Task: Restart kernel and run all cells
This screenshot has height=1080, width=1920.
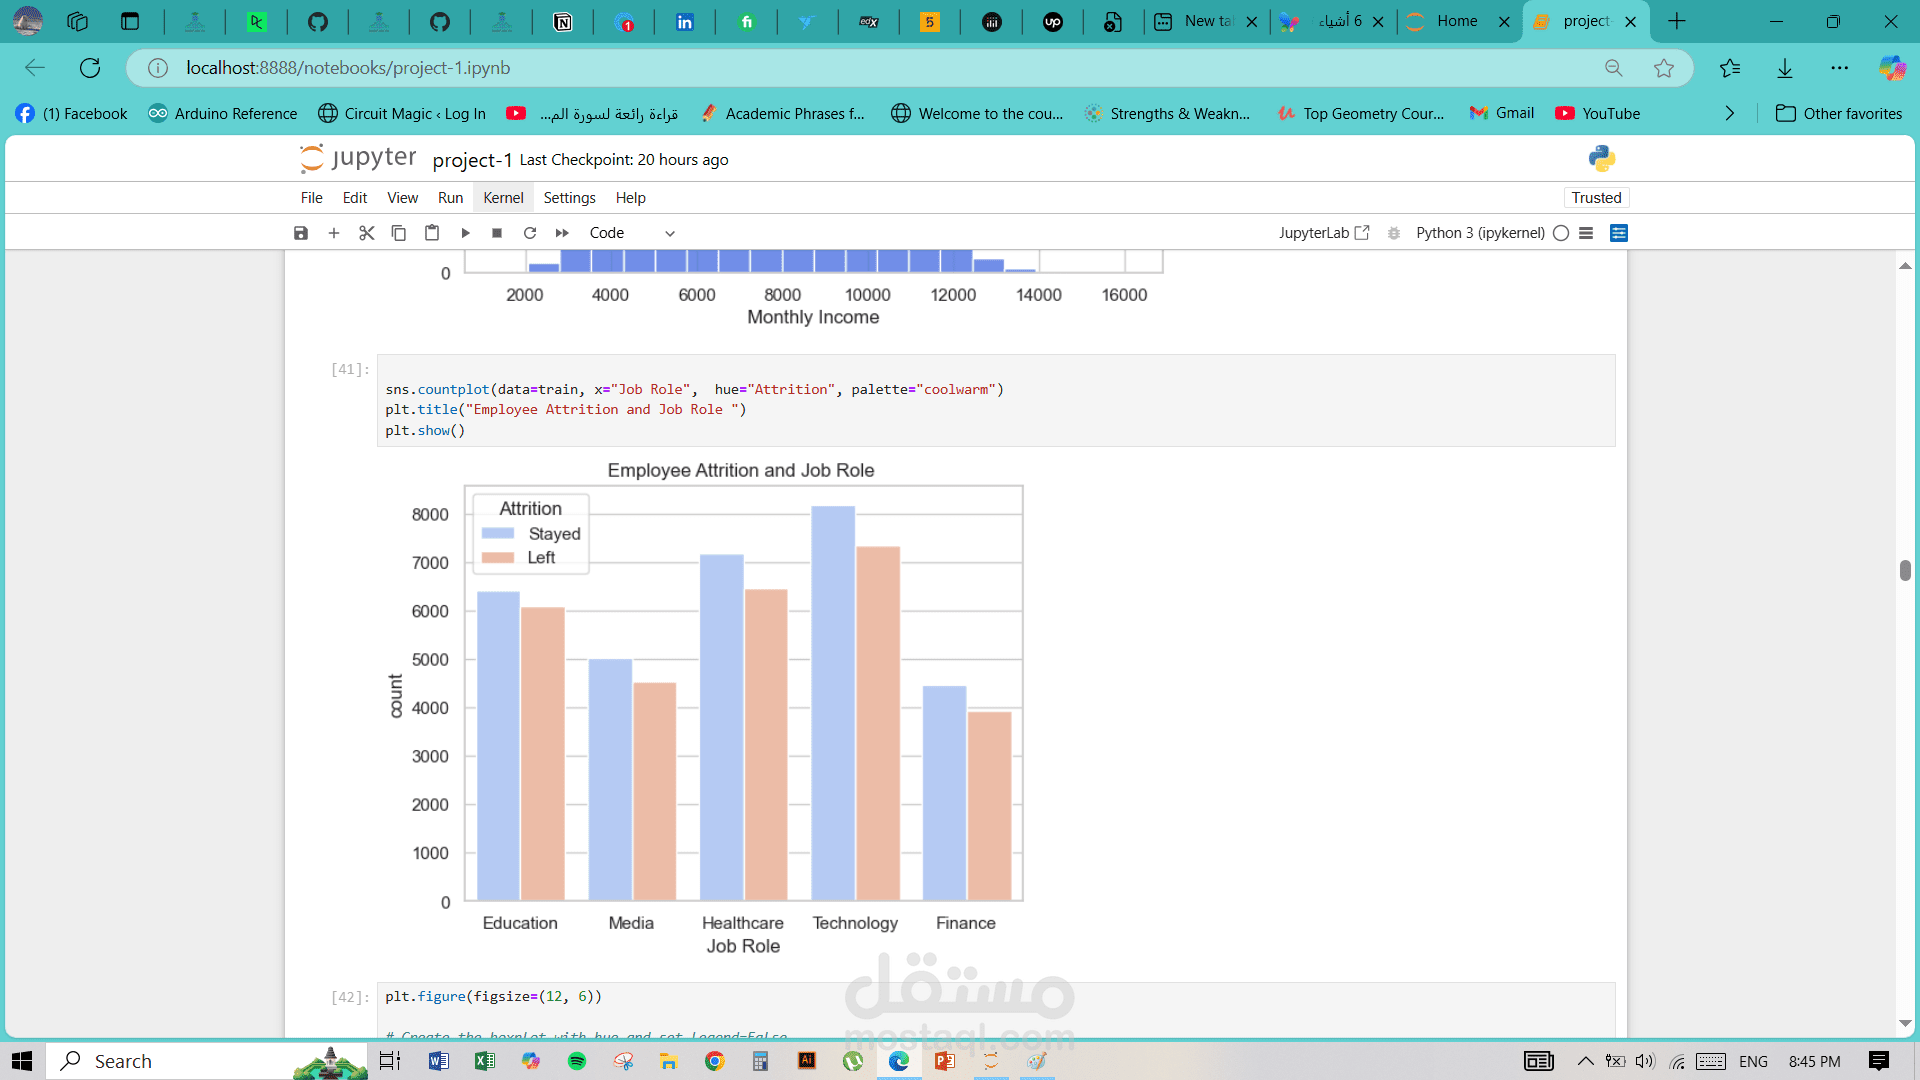Action: (562, 233)
